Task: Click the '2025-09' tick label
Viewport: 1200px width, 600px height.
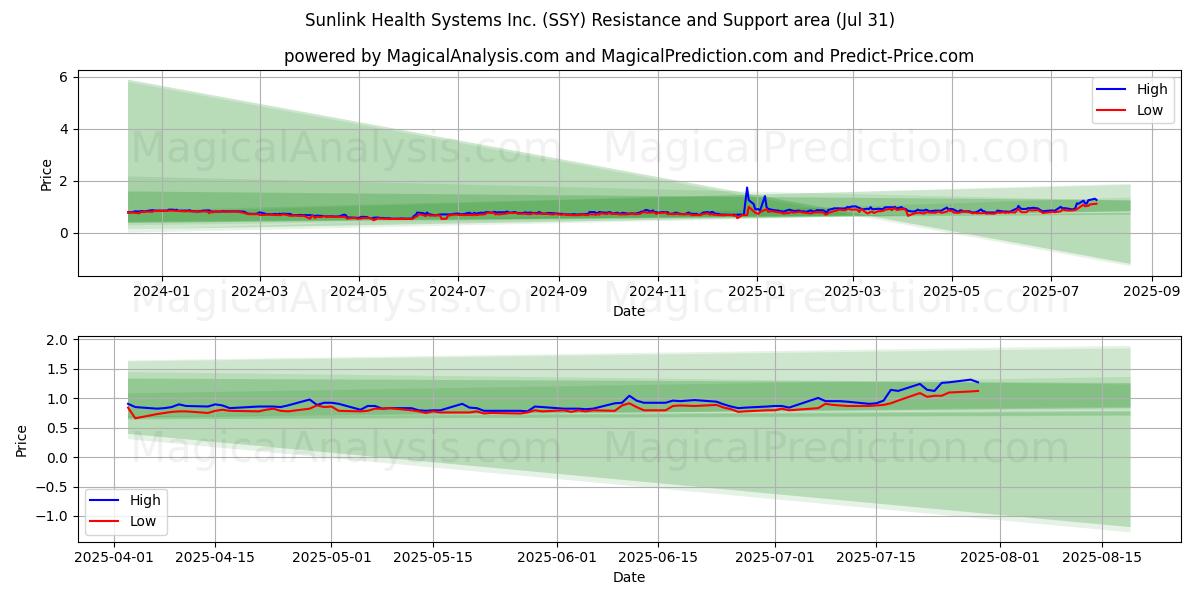Action: [x=1151, y=291]
